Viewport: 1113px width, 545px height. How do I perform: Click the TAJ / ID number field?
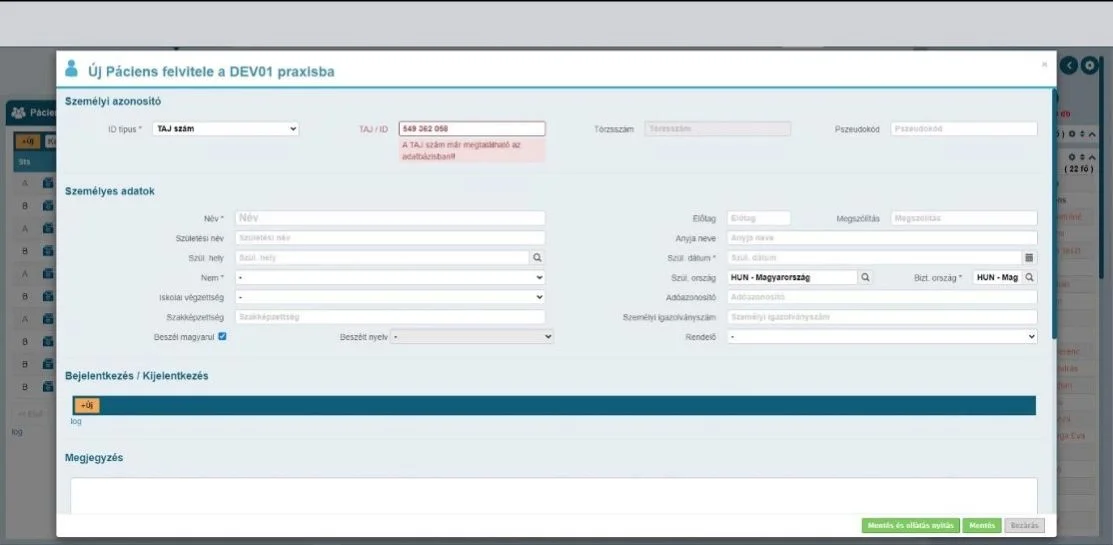(x=472, y=129)
